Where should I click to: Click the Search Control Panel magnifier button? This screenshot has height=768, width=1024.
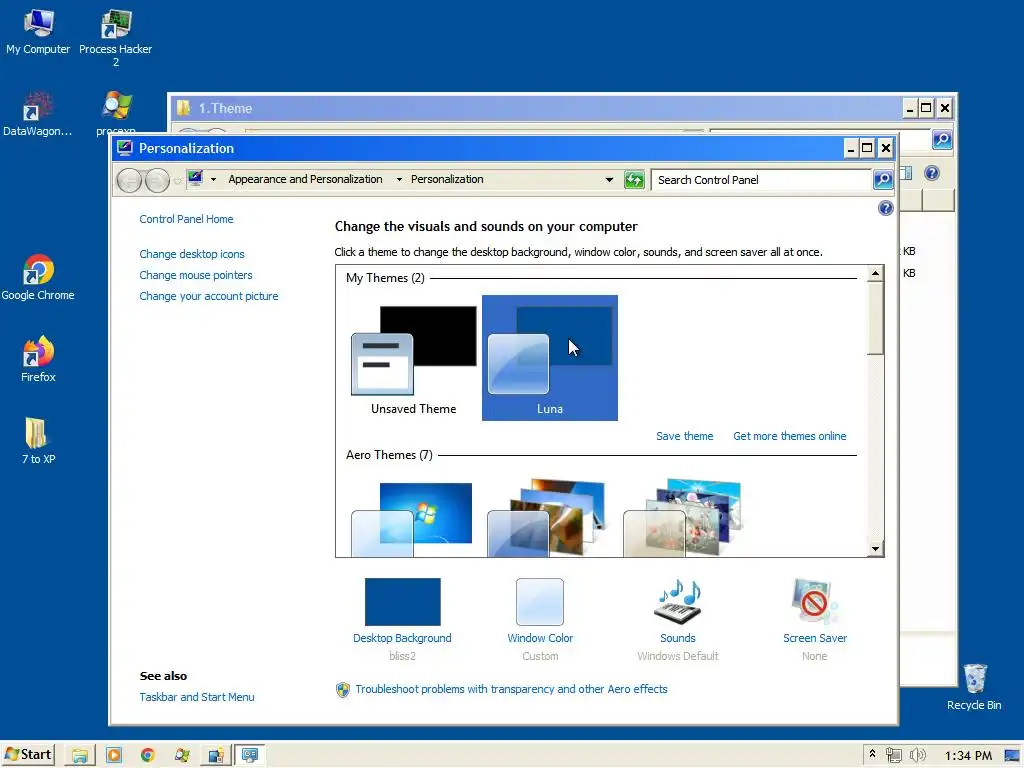click(x=883, y=180)
